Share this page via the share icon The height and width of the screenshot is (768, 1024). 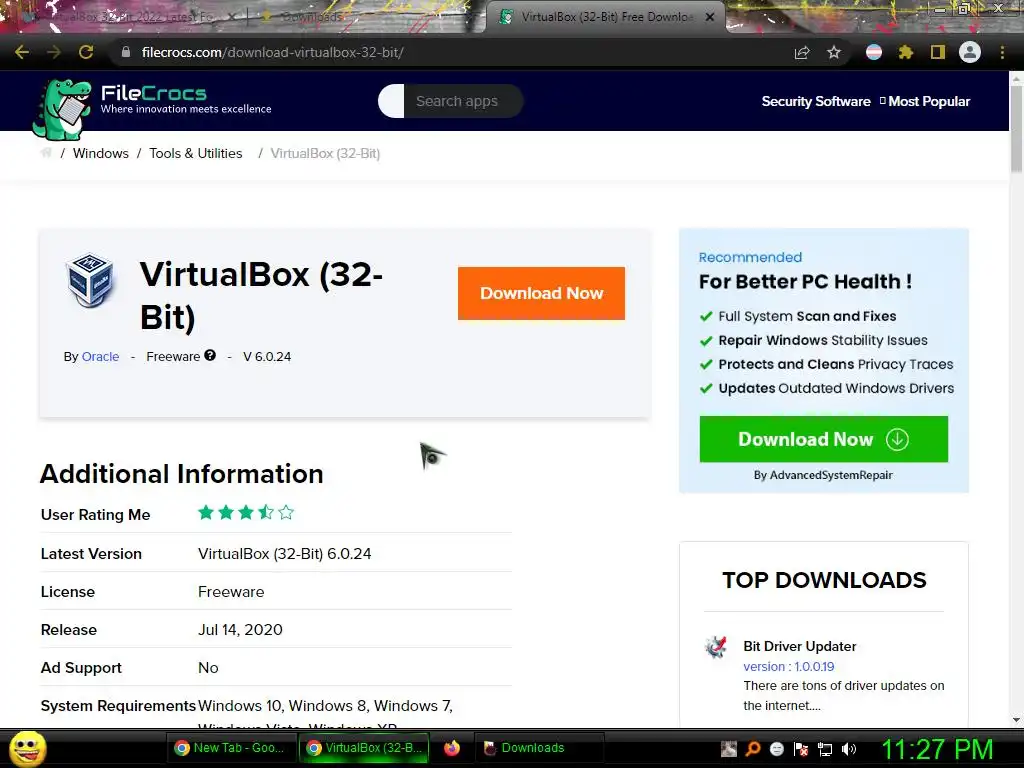pos(802,52)
